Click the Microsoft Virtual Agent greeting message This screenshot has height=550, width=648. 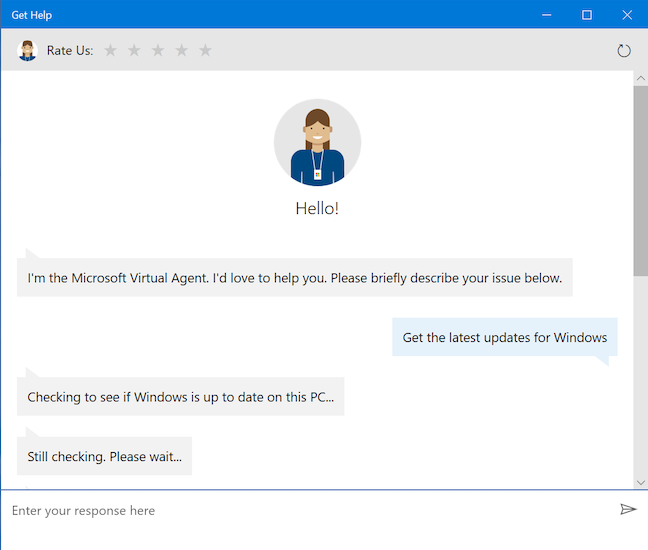(x=294, y=278)
